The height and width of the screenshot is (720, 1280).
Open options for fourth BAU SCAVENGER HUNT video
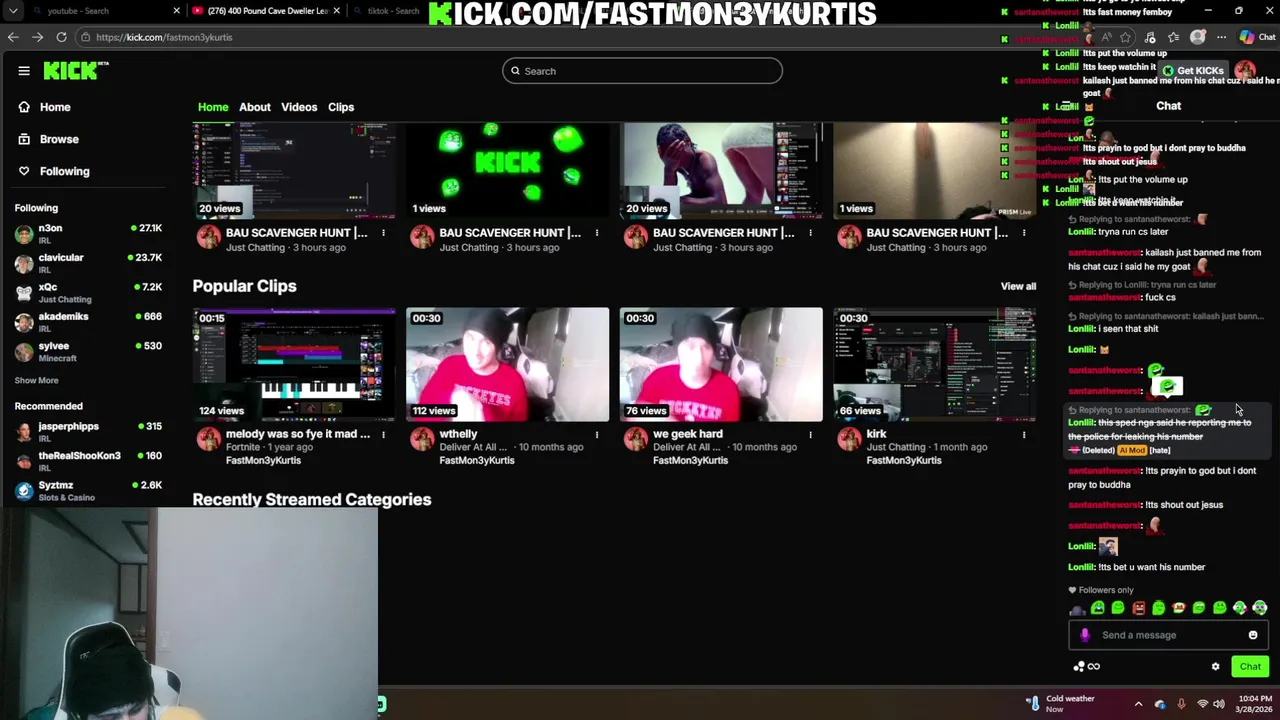[1024, 233]
